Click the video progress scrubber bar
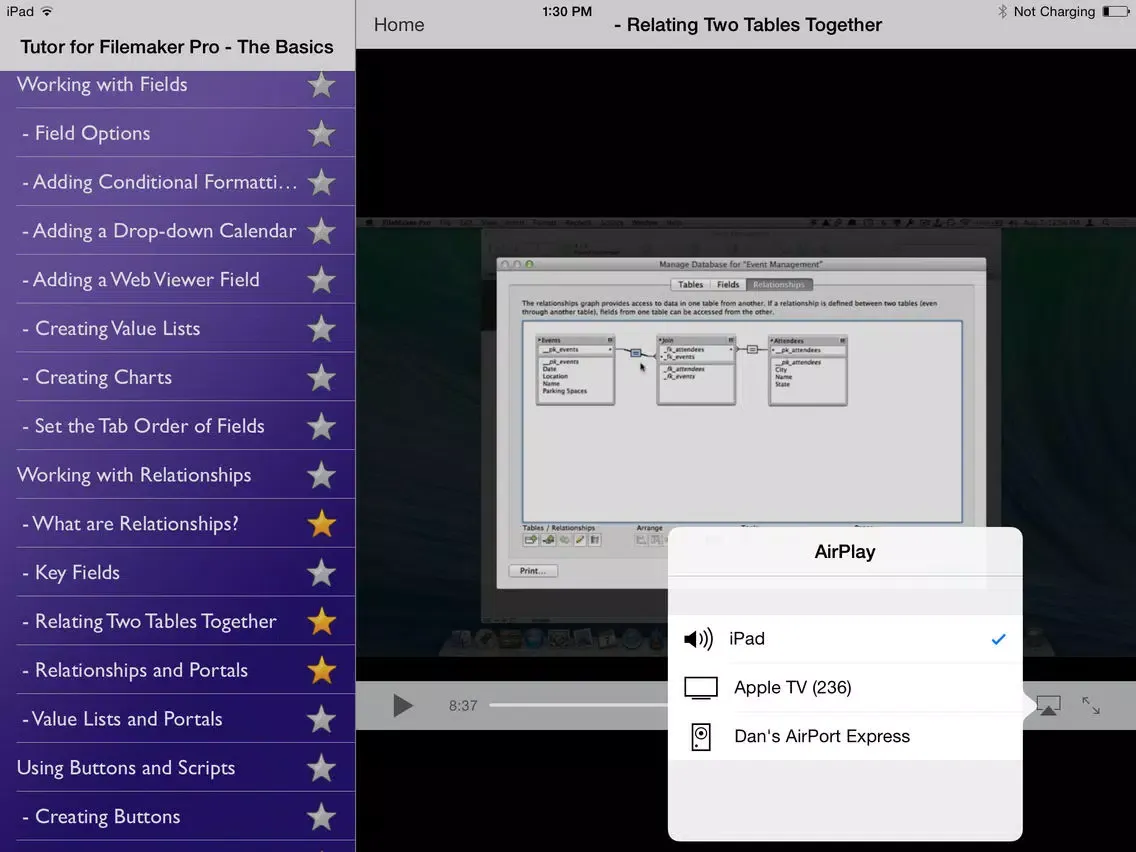 coord(576,706)
